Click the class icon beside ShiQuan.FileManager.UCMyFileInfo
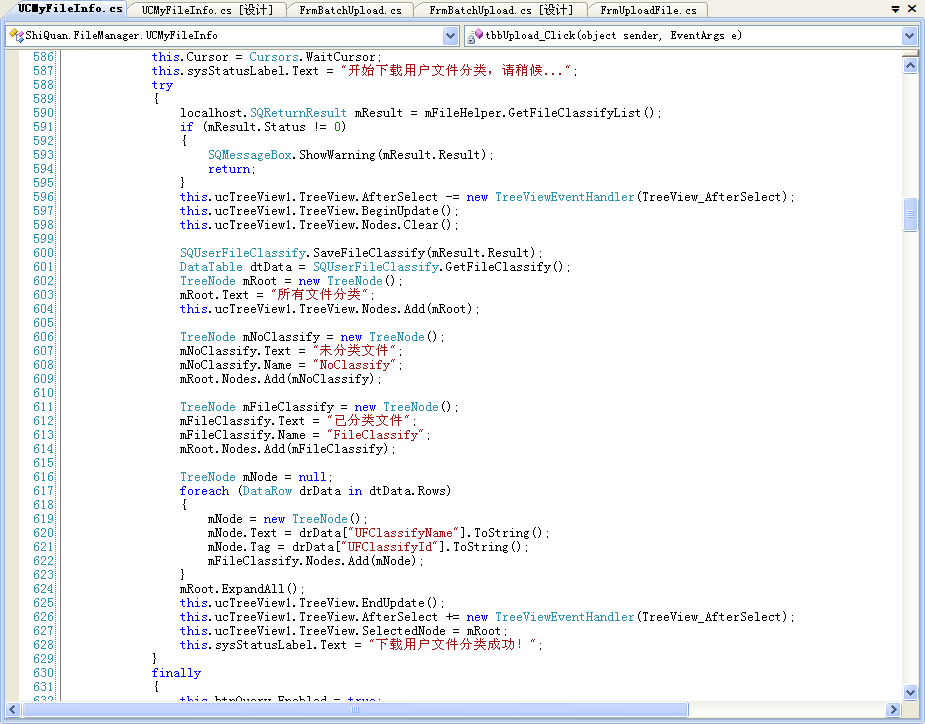The height and width of the screenshot is (724, 925). coord(16,35)
